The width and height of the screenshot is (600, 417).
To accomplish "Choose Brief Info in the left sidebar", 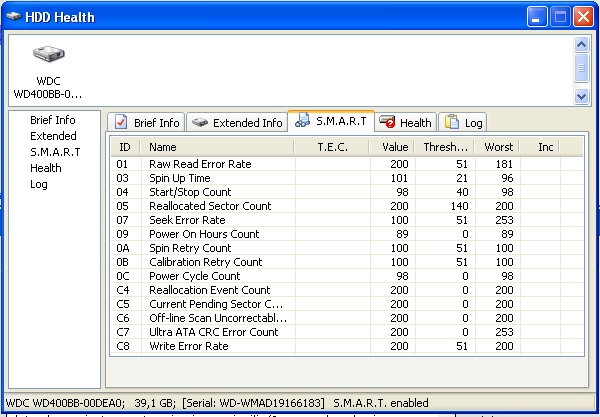I will (x=53, y=120).
